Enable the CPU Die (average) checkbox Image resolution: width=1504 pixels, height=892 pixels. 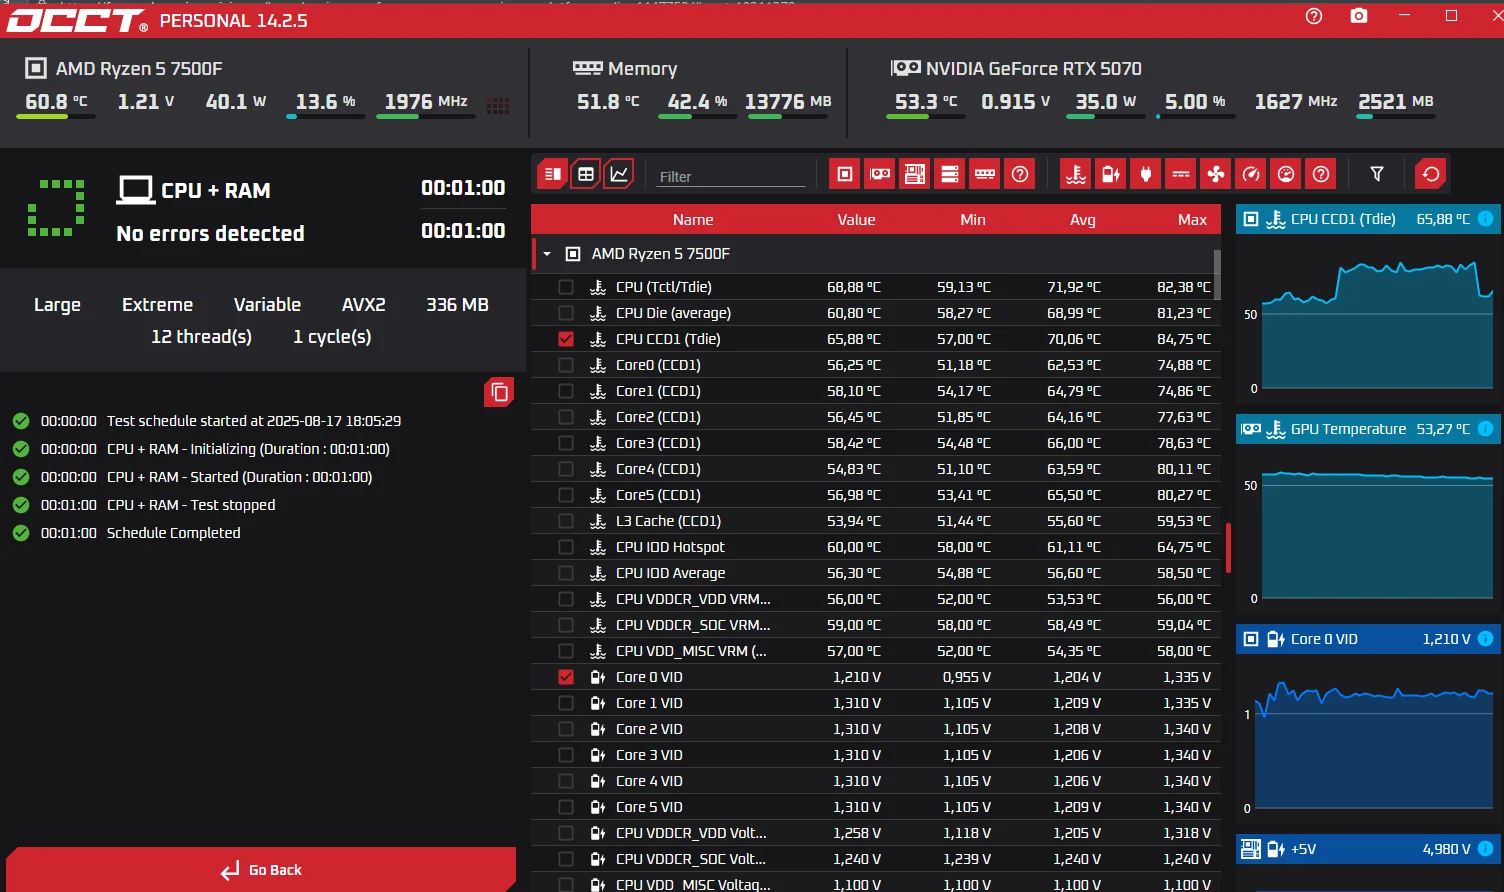coord(566,313)
